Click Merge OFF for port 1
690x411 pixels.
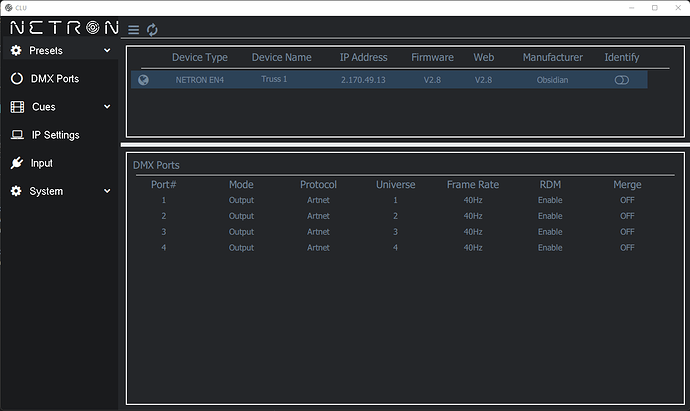point(627,200)
